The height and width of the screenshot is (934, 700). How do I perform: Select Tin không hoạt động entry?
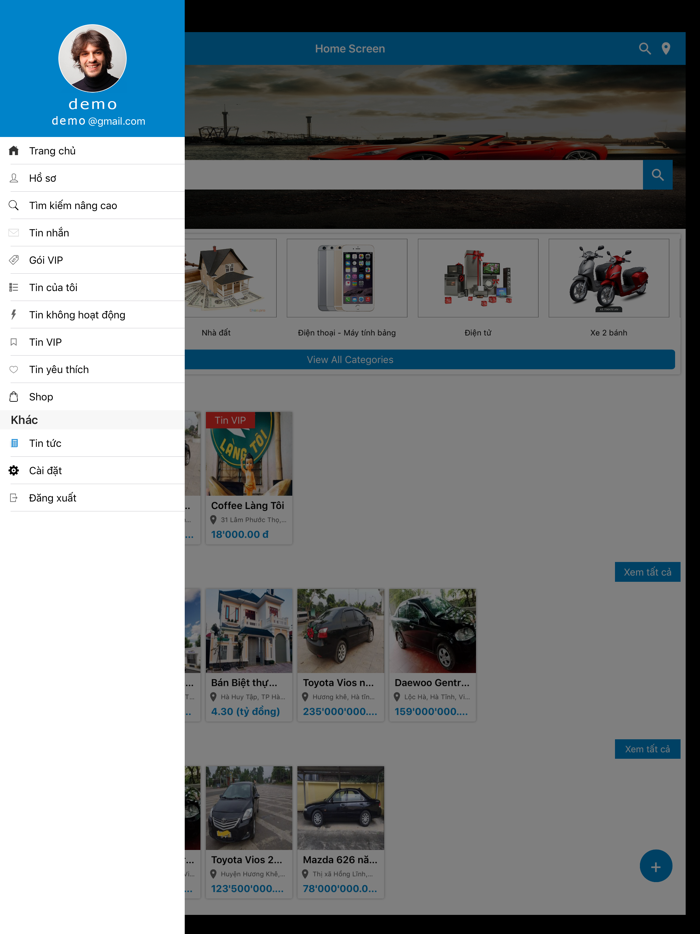pos(92,315)
